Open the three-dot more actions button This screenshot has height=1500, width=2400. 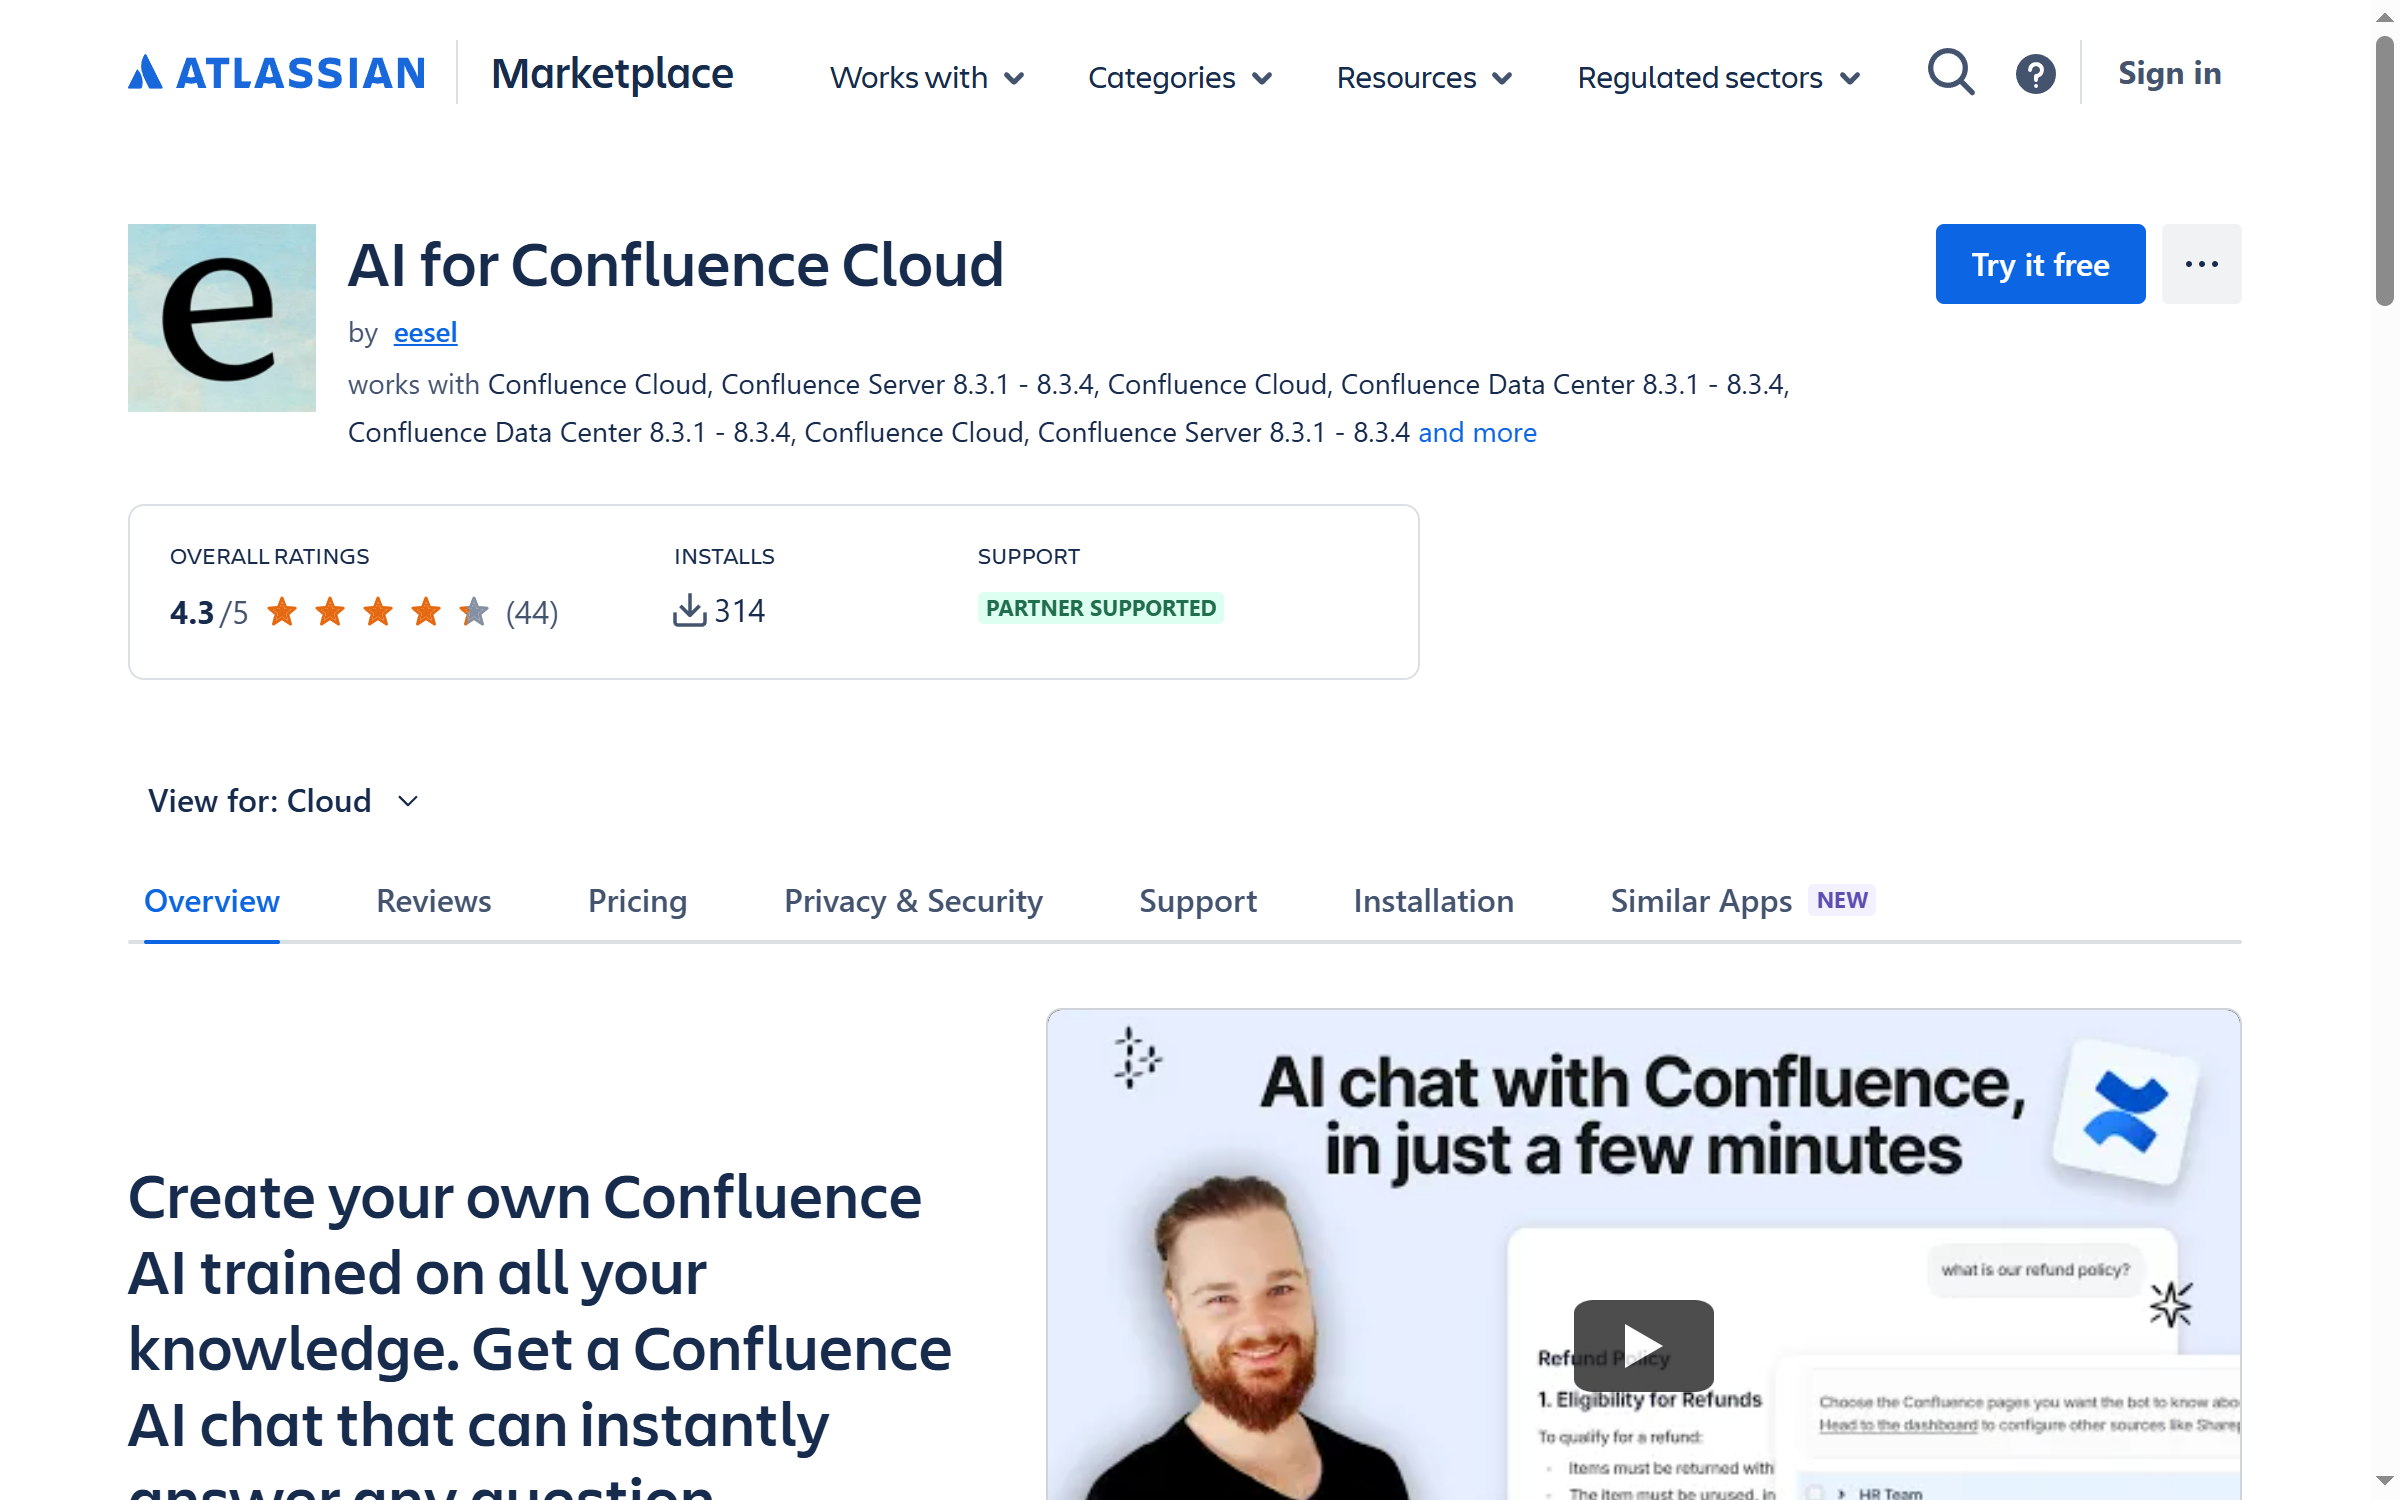point(2201,264)
